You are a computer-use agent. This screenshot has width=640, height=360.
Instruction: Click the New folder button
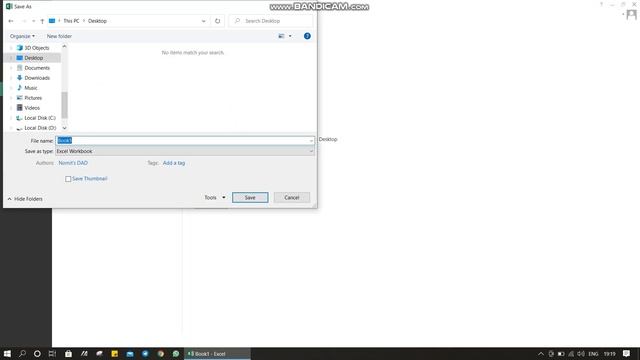click(x=59, y=36)
